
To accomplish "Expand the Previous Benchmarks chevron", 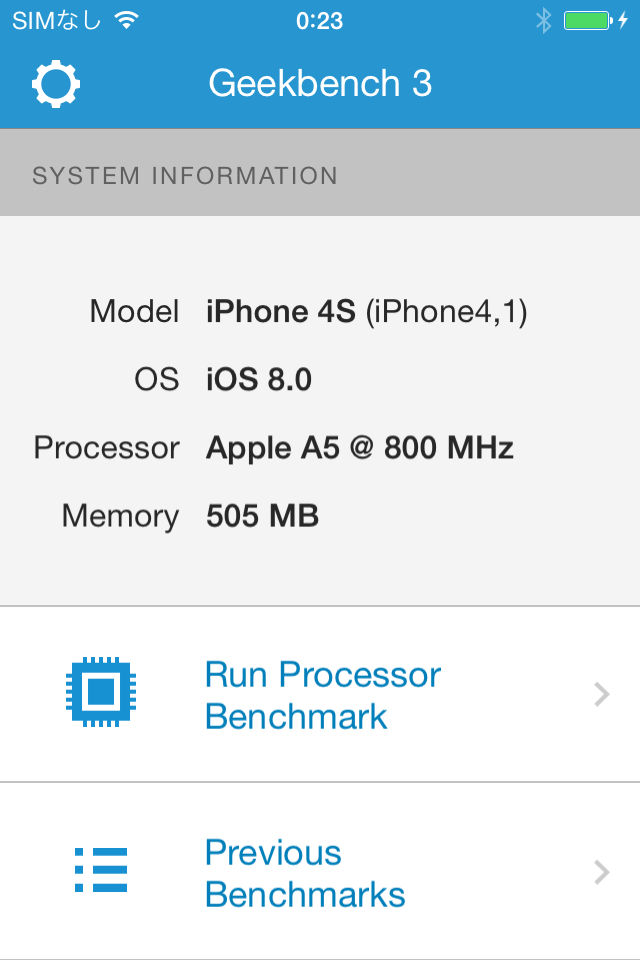I will coord(601,872).
